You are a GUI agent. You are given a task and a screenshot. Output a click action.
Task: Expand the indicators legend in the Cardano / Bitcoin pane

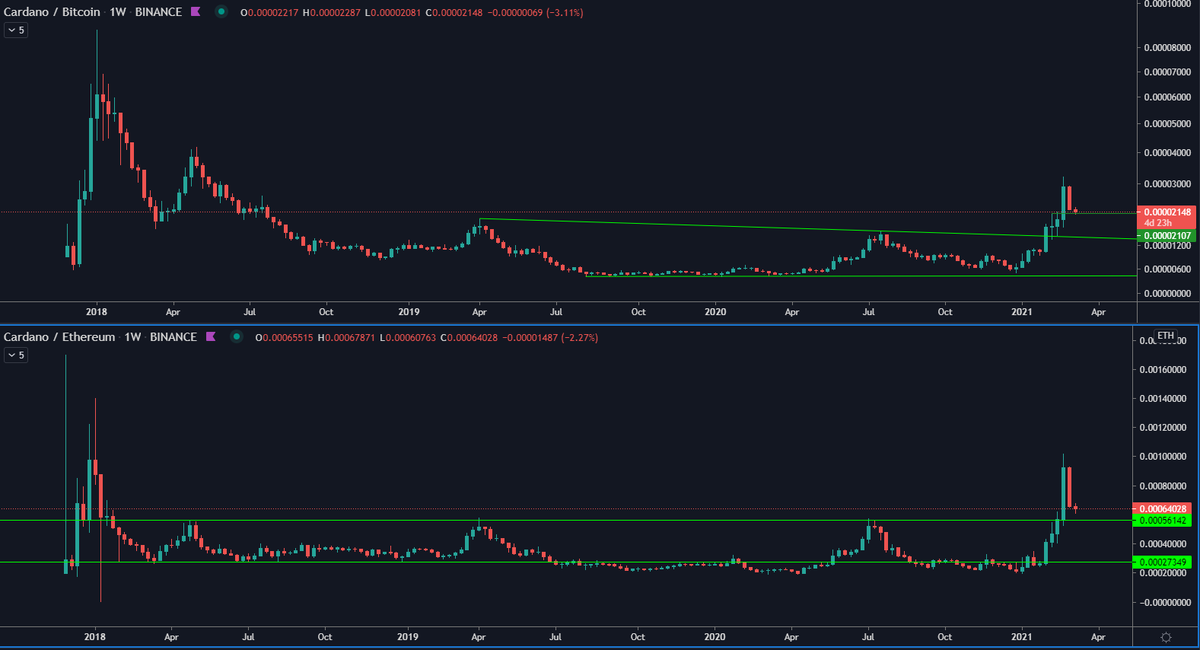pyautogui.click(x=16, y=30)
